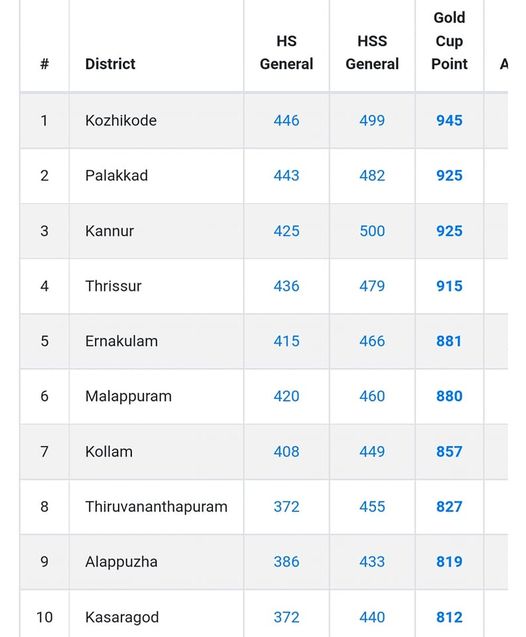Screen dimensions: 526x637
Task: Select Thiruvananthapuram's HSS General score 455
Action: click(x=372, y=507)
